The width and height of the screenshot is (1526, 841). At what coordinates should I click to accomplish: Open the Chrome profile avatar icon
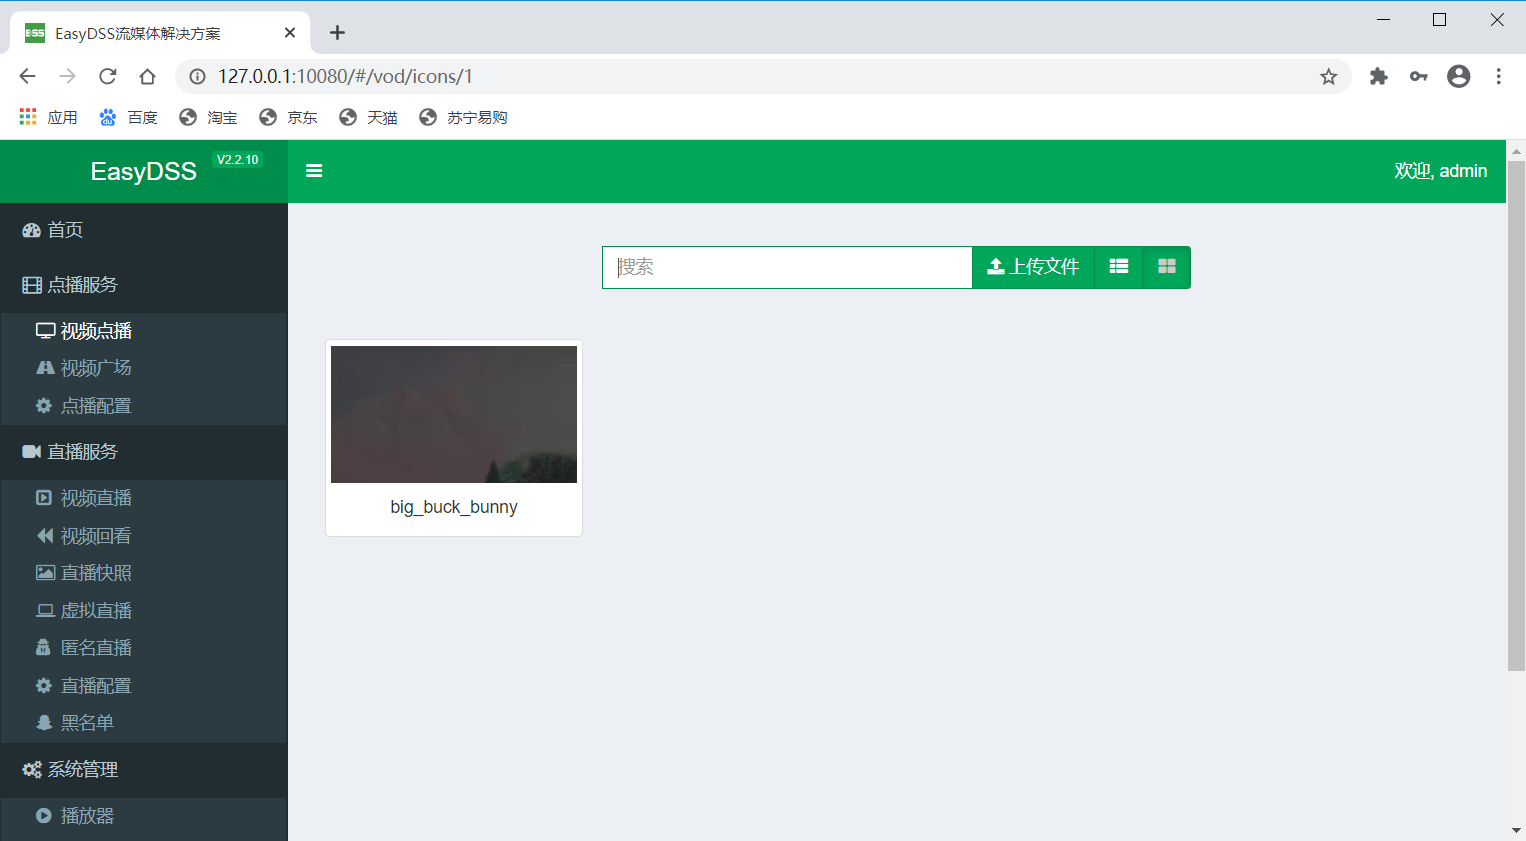(1459, 76)
